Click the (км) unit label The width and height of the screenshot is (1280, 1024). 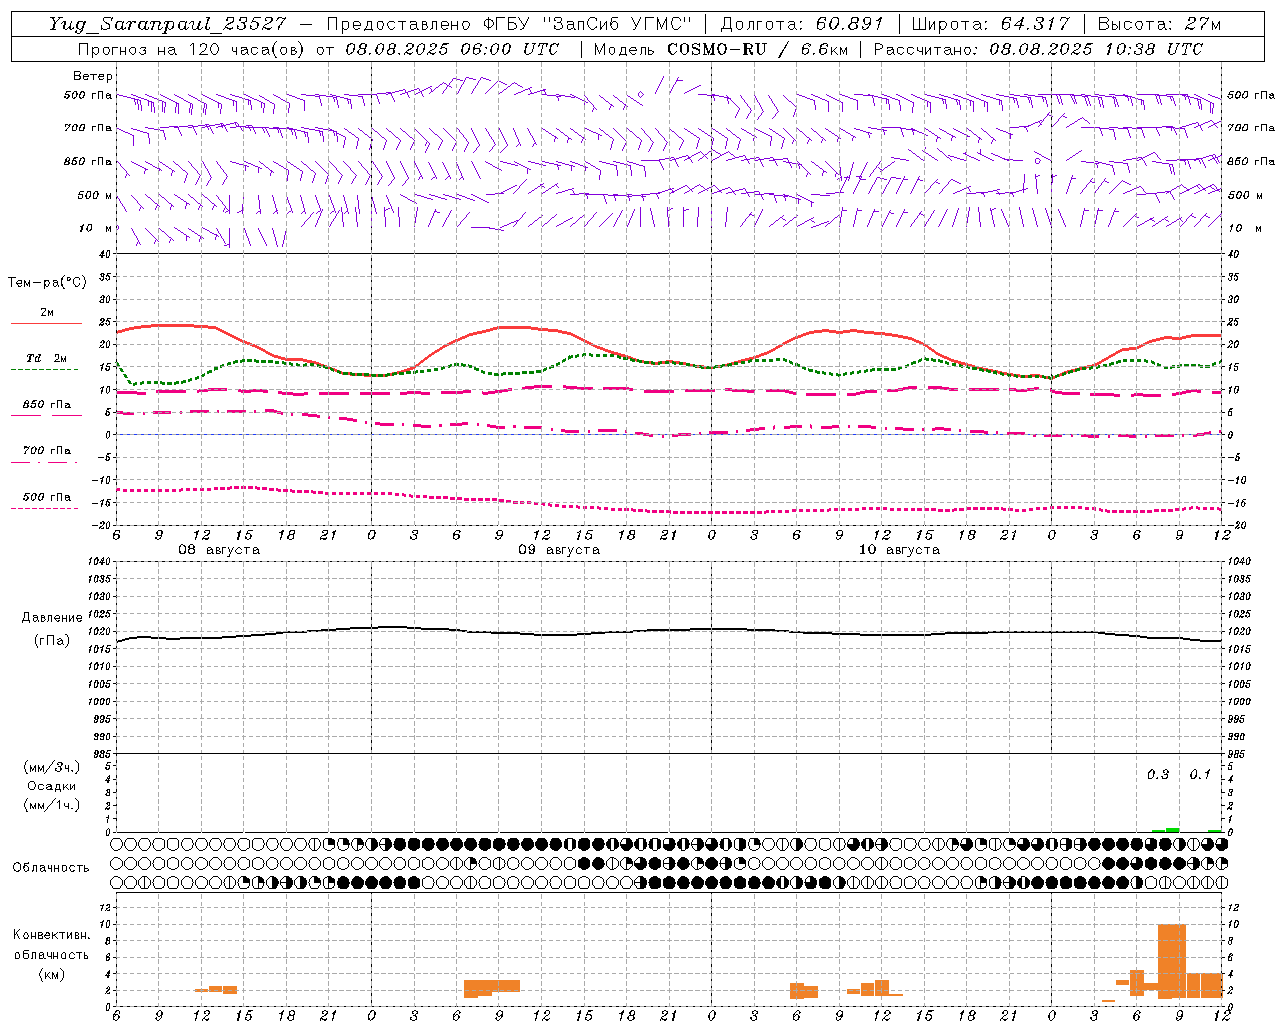click(x=52, y=974)
